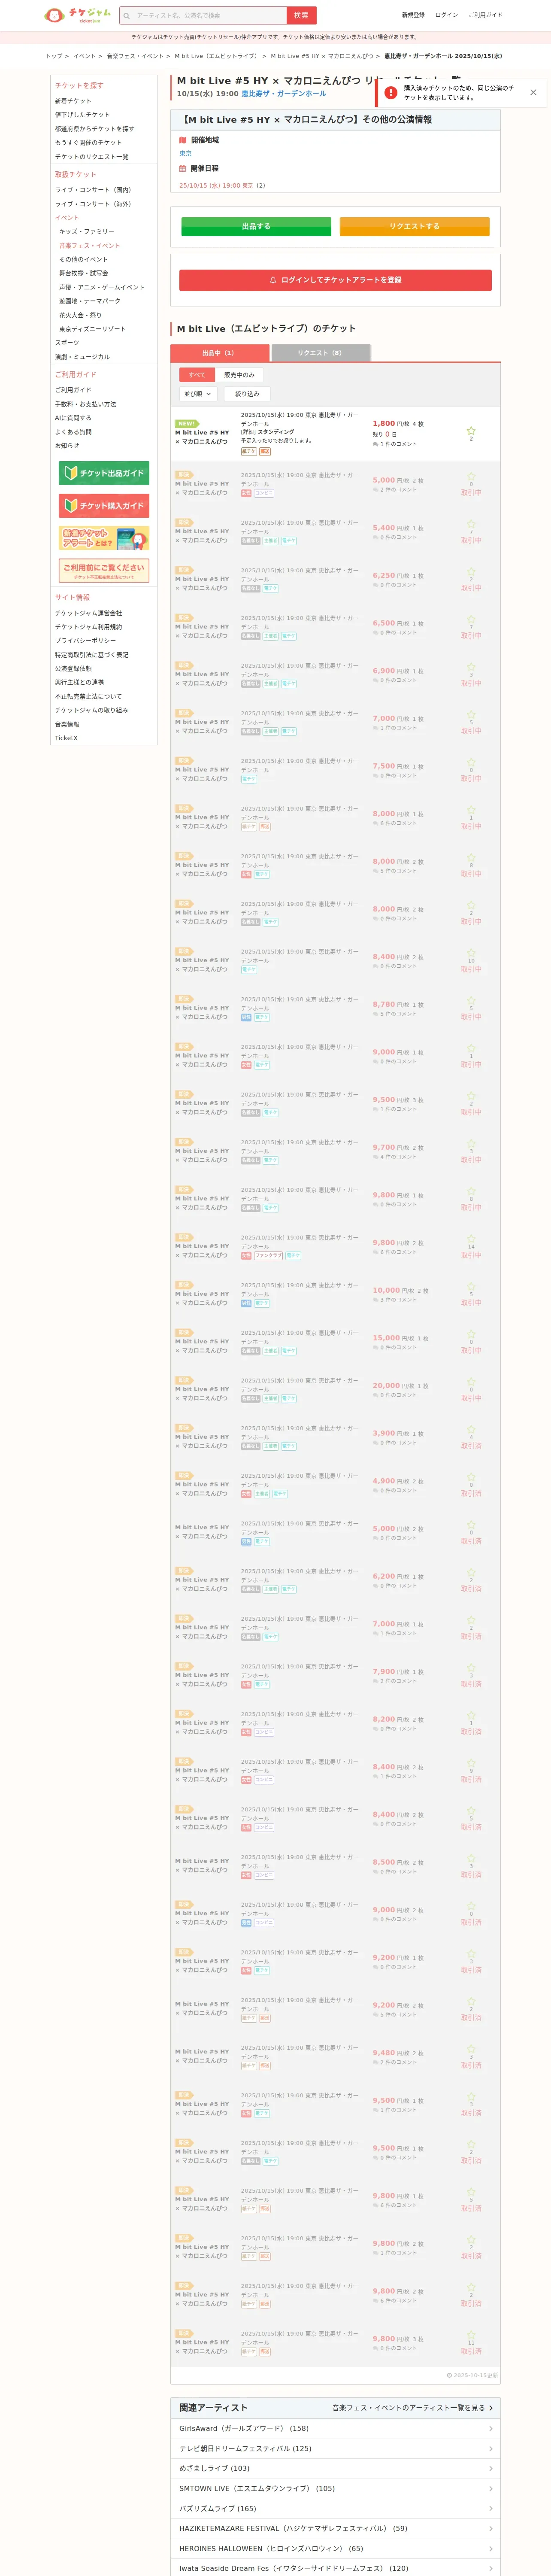This screenshot has height=2576, width=551.
Task: Click ログインしてチケットアラートを登録 button
Action: [335, 280]
